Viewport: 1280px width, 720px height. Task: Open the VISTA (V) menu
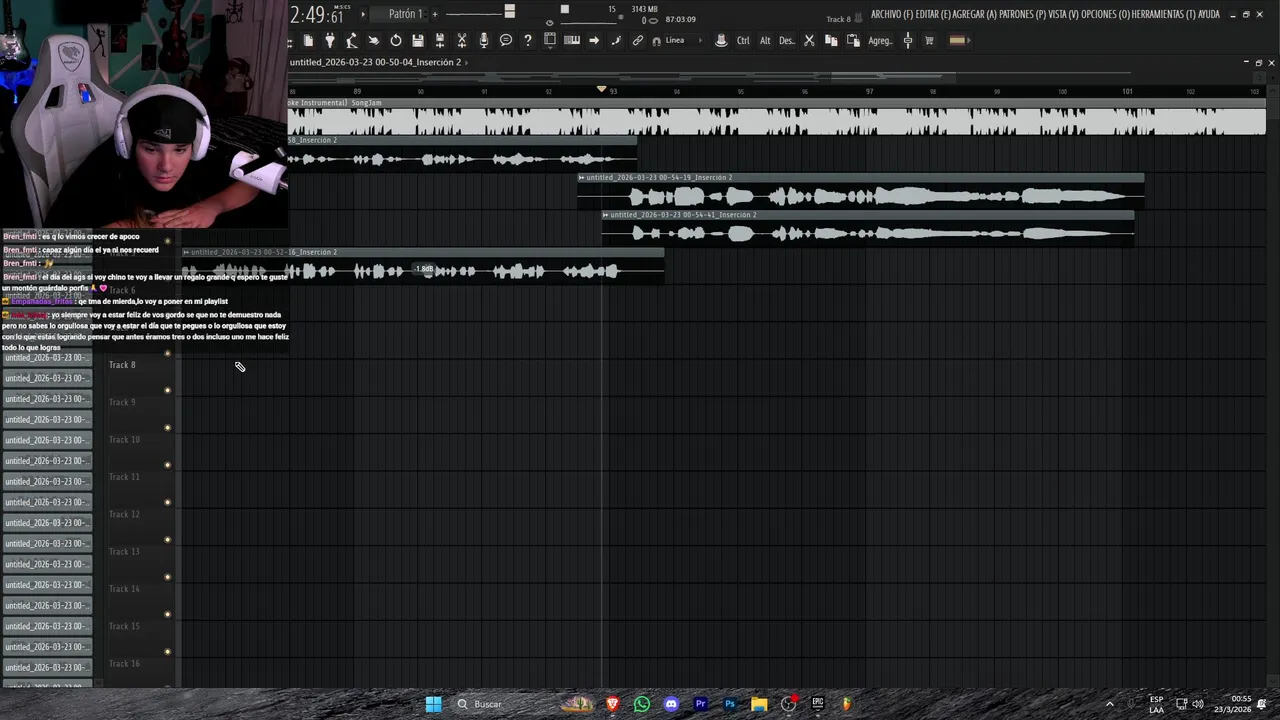(x=1064, y=15)
